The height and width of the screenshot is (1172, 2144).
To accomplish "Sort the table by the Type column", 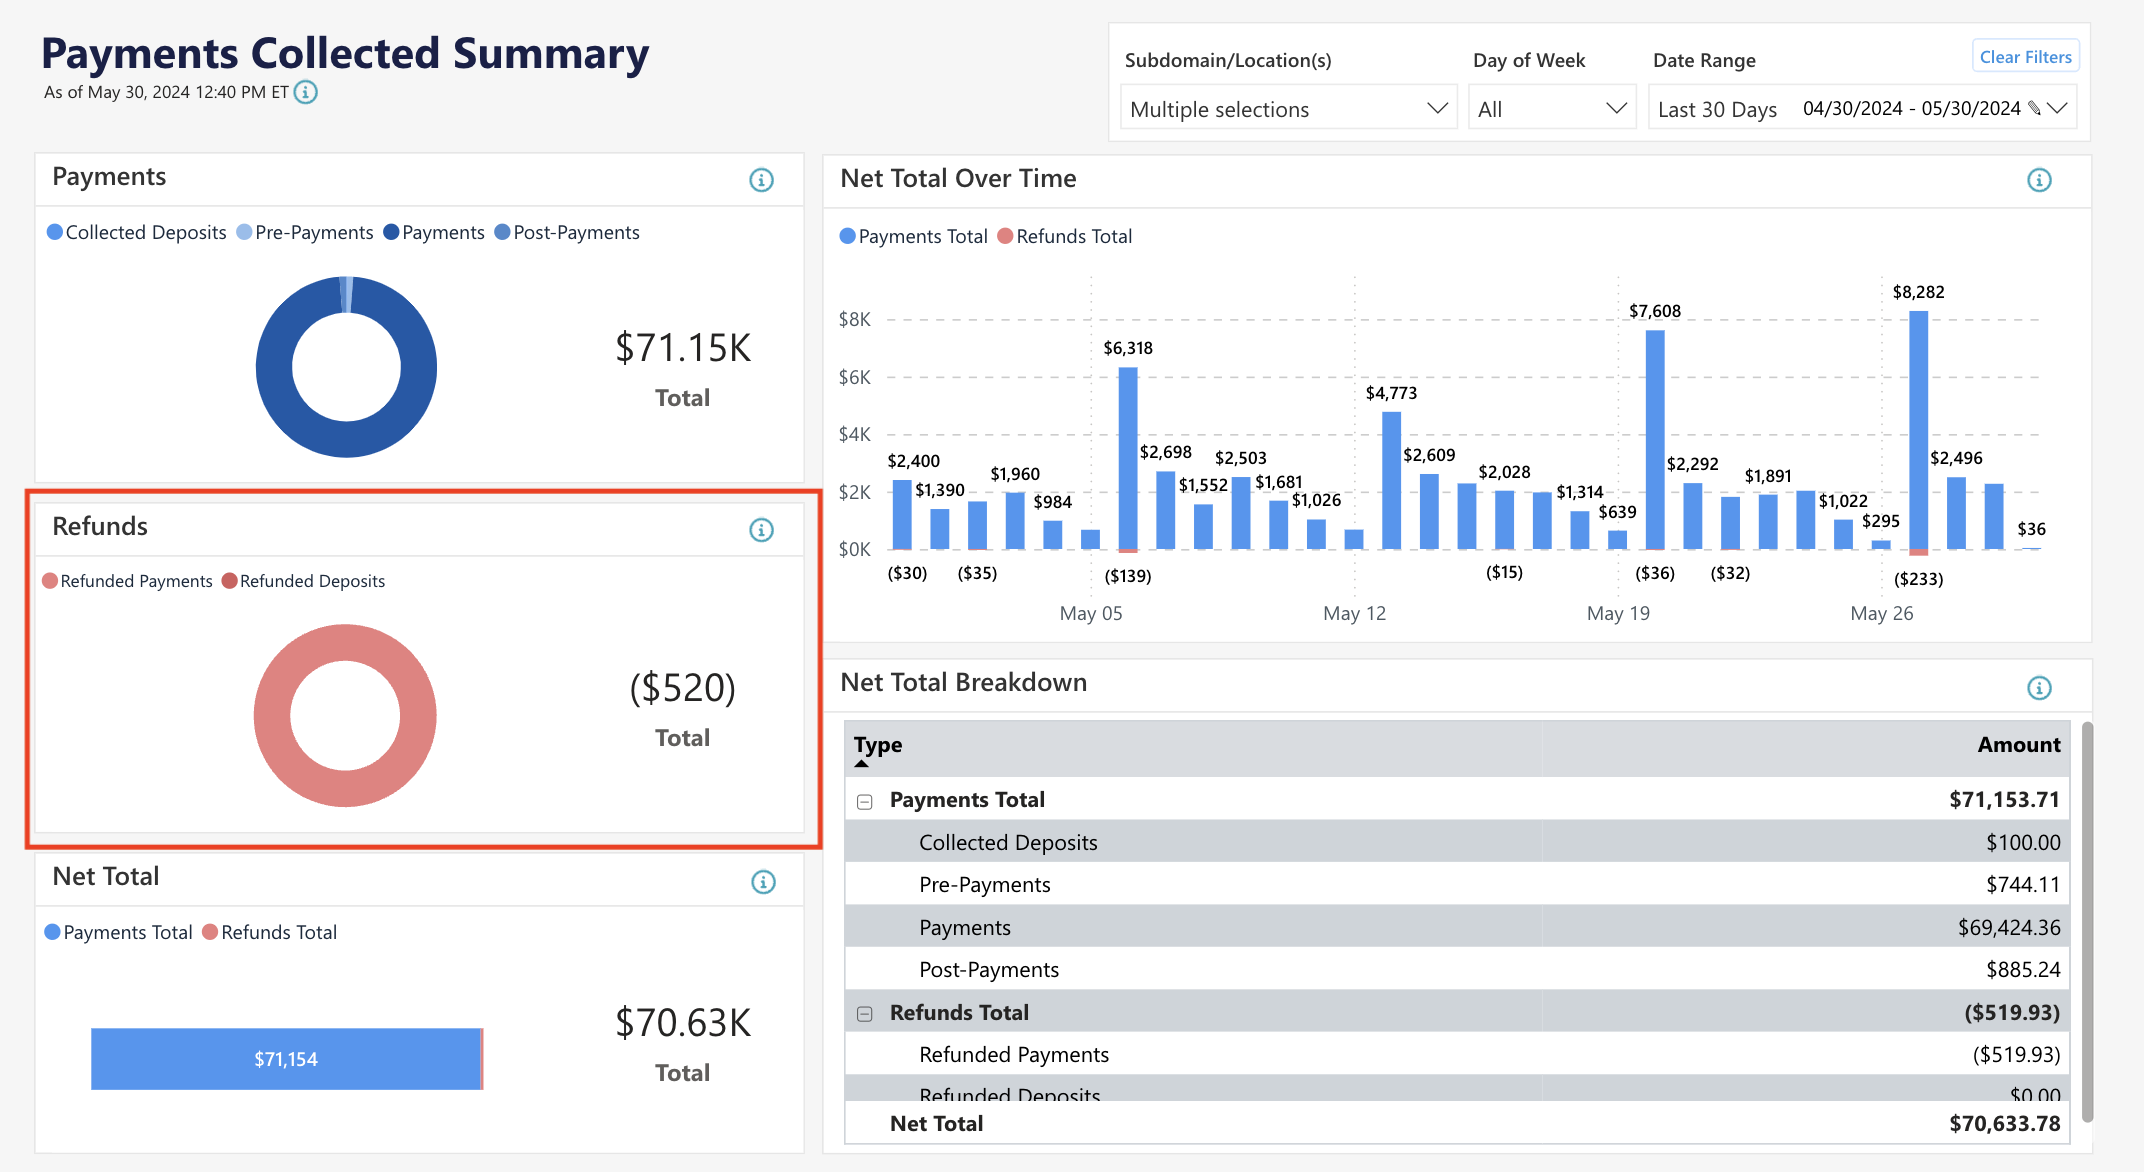I will 877,744.
